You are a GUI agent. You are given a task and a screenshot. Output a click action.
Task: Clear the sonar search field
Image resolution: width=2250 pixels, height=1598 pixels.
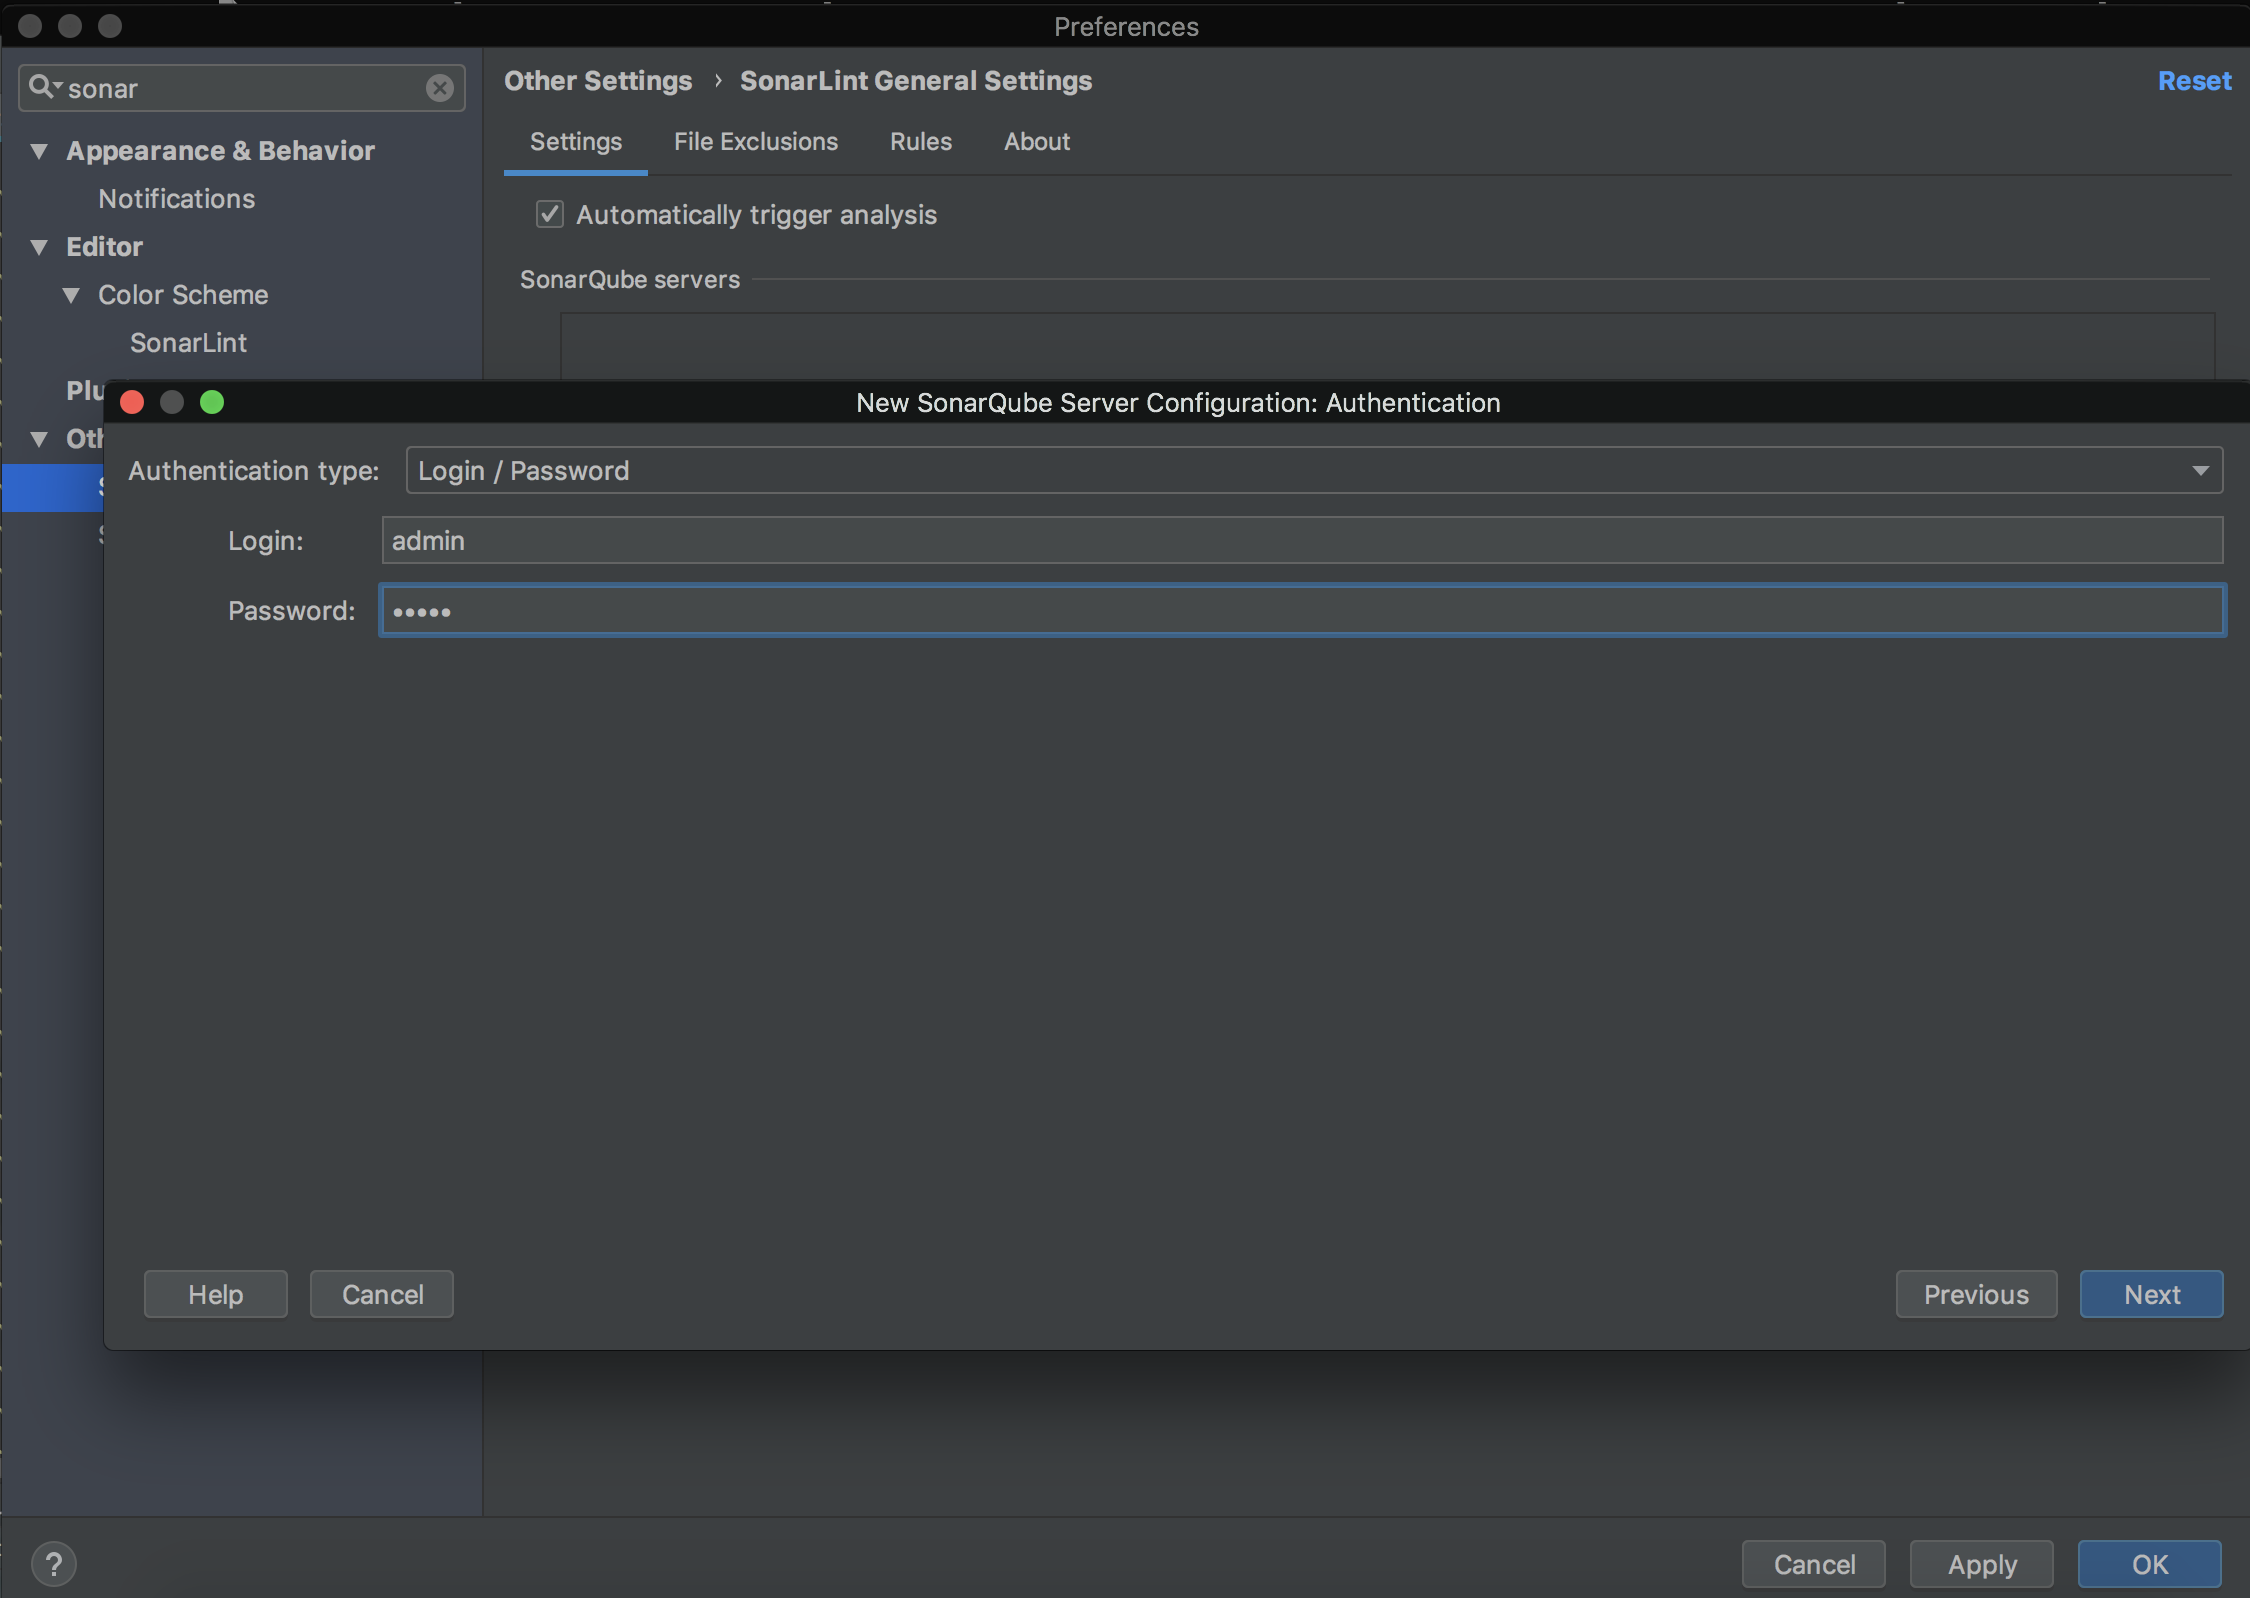[439, 88]
